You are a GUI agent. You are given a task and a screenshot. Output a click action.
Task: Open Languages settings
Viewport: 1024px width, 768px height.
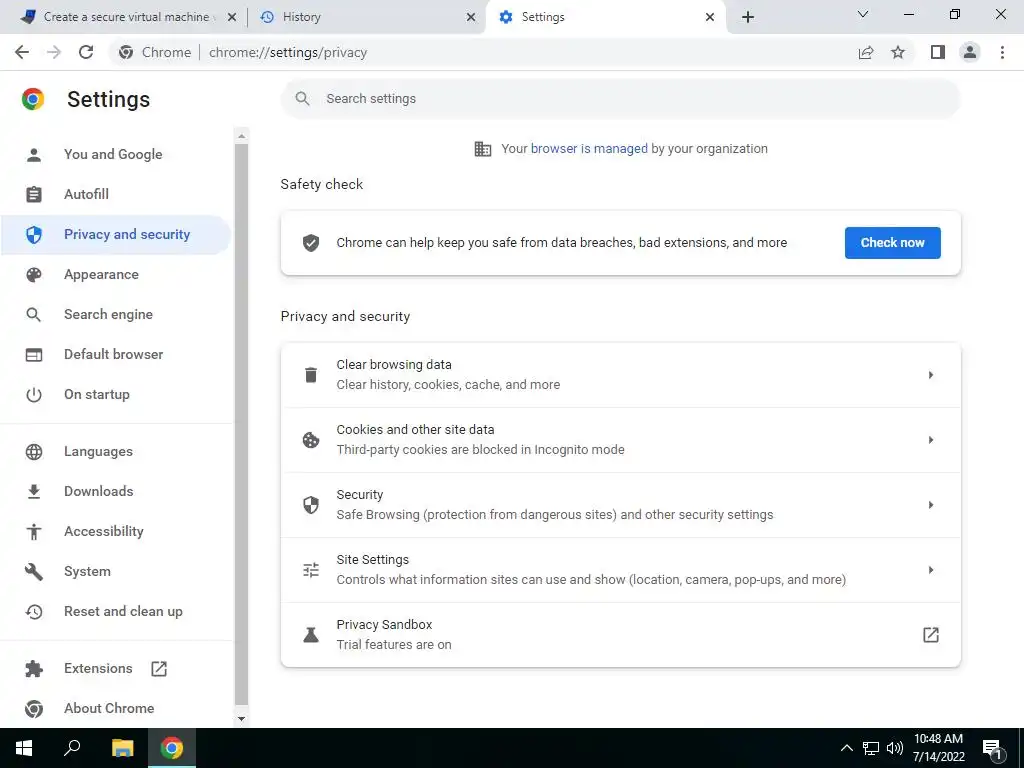coord(115,451)
